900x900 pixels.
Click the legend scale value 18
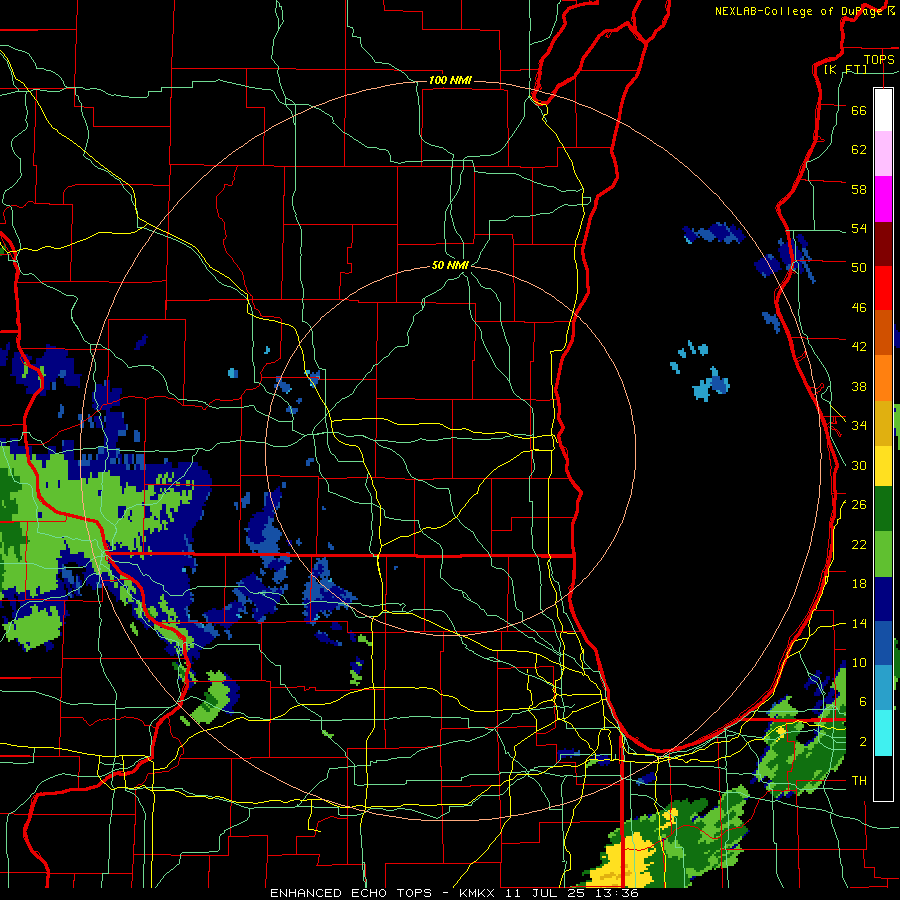pyautogui.click(x=859, y=584)
